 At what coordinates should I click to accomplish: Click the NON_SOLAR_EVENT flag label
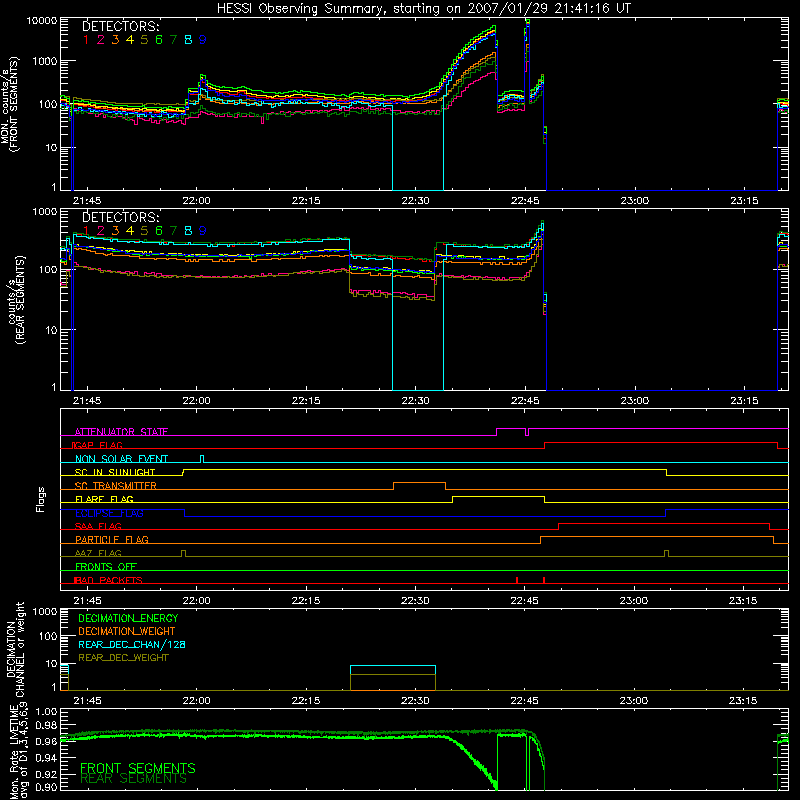(121, 459)
